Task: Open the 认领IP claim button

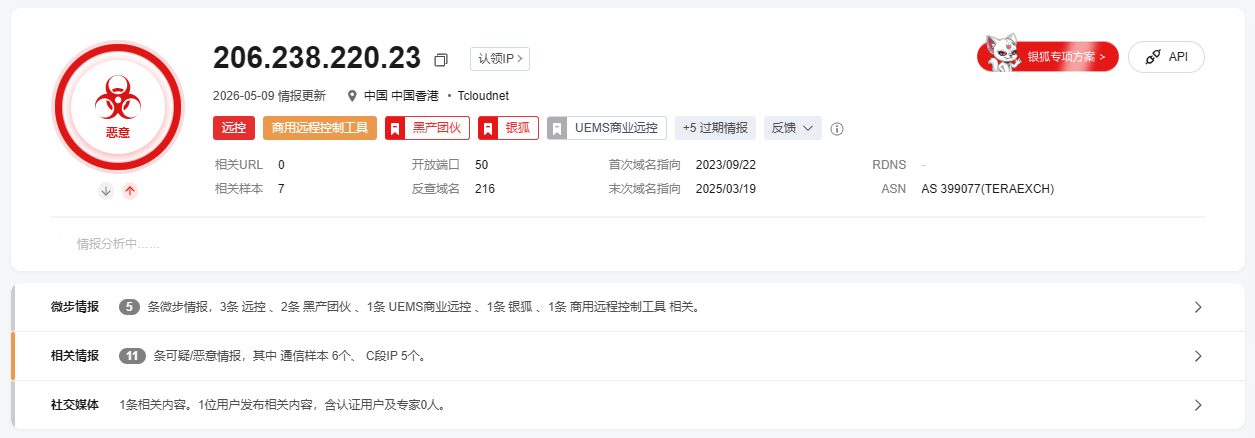Action: pos(500,59)
